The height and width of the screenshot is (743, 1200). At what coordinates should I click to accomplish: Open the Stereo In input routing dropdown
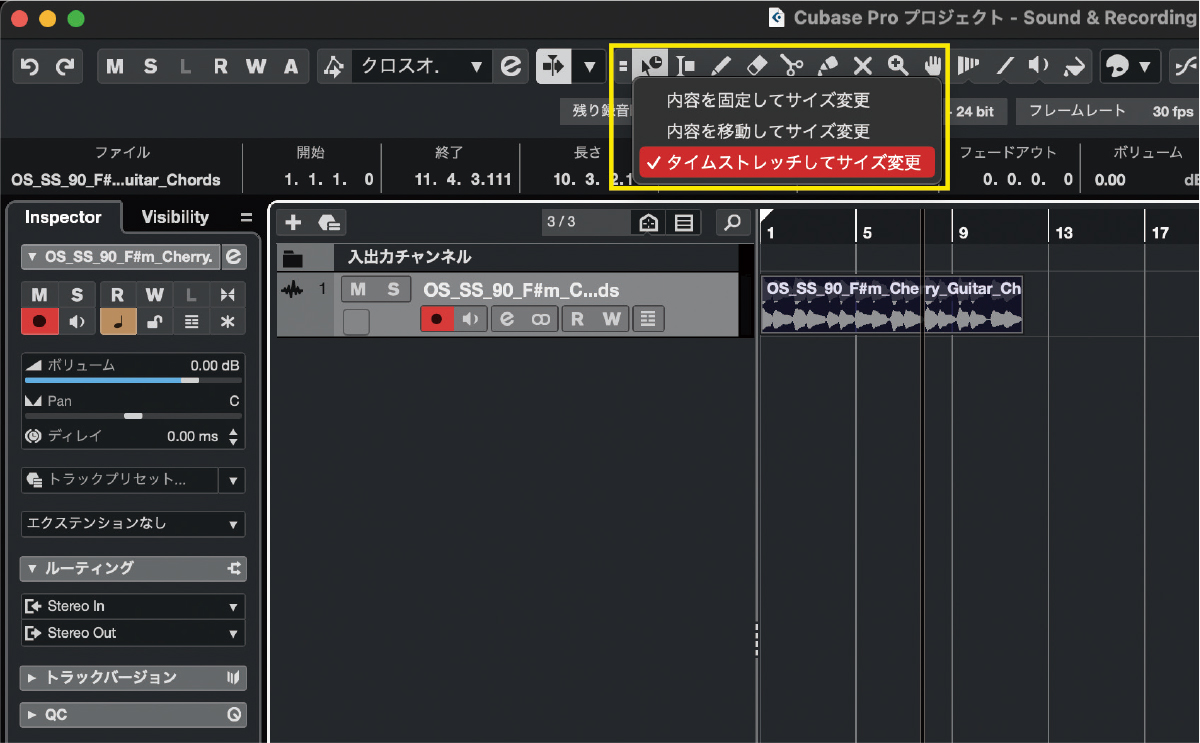click(x=133, y=606)
